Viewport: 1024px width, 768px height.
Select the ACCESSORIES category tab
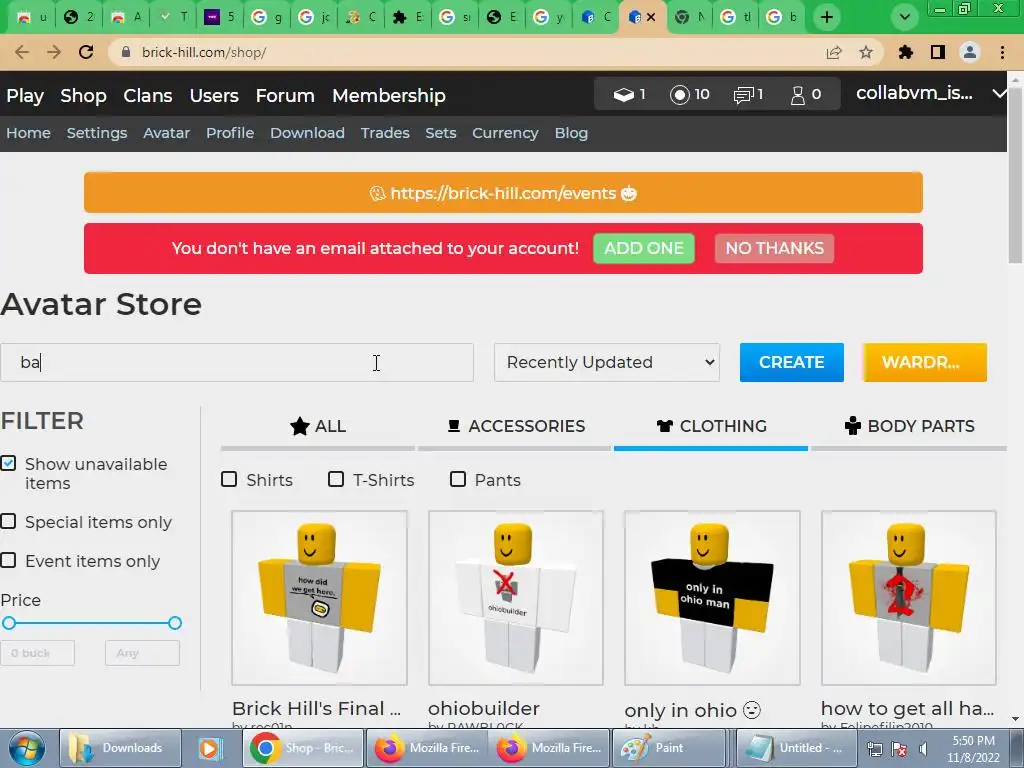point(515,426)
